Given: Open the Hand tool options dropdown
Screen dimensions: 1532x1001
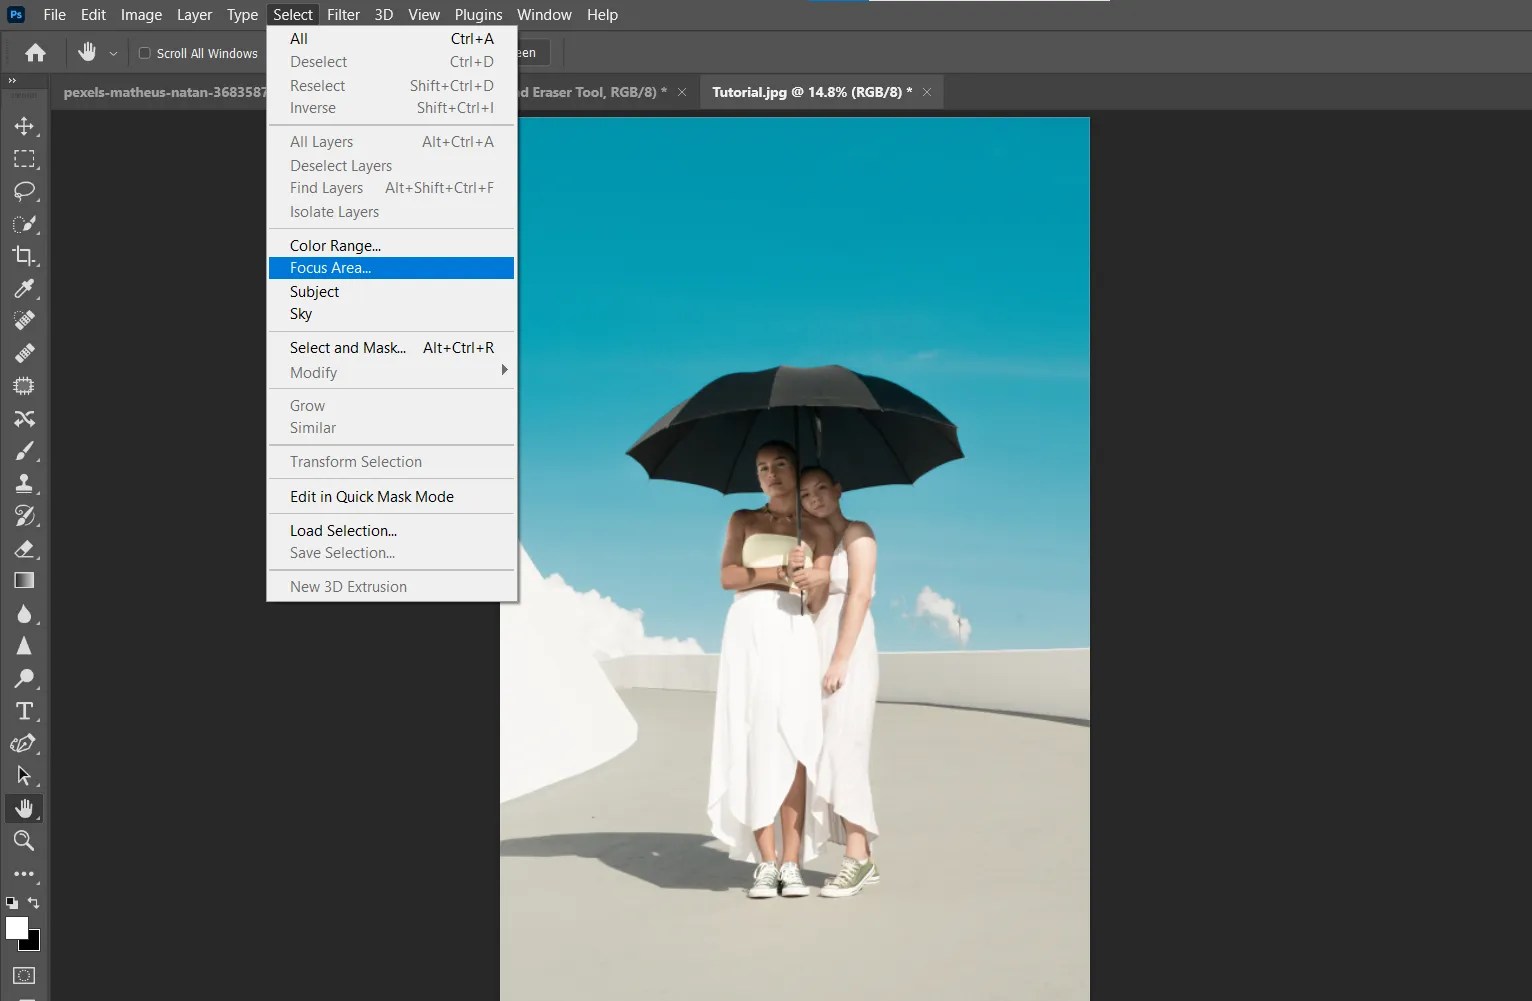Looking at the screenshot, I should click(113, 52).
